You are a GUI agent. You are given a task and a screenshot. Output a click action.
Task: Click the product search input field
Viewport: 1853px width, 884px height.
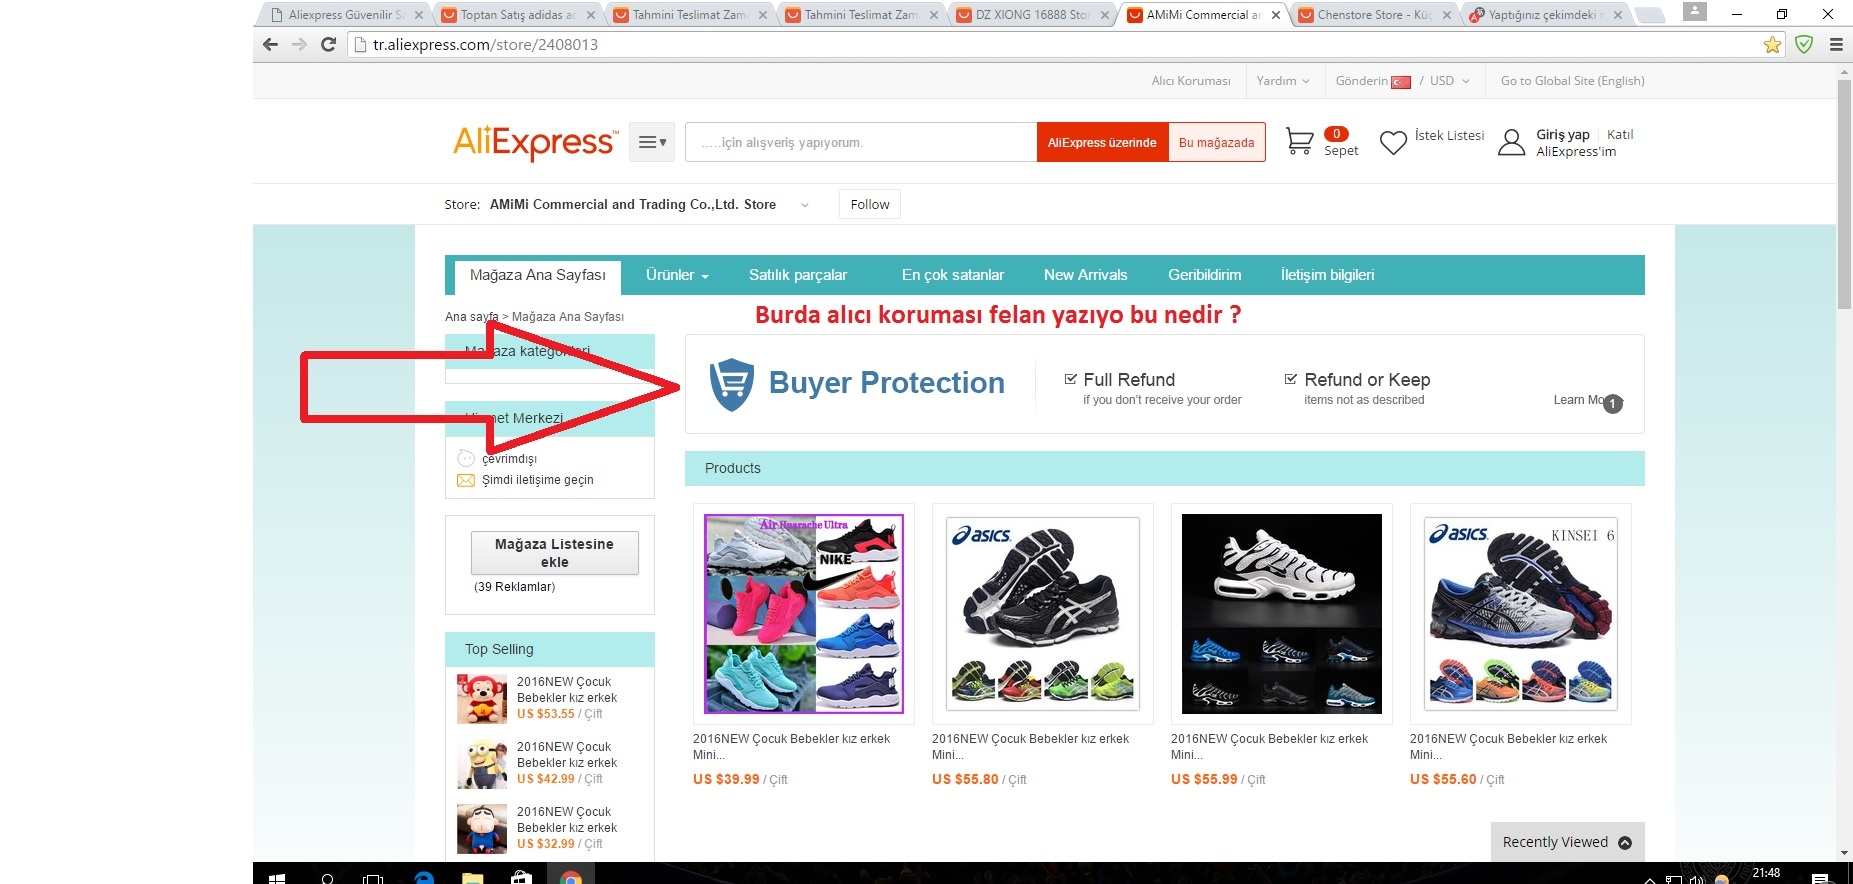tap(860, 142)
